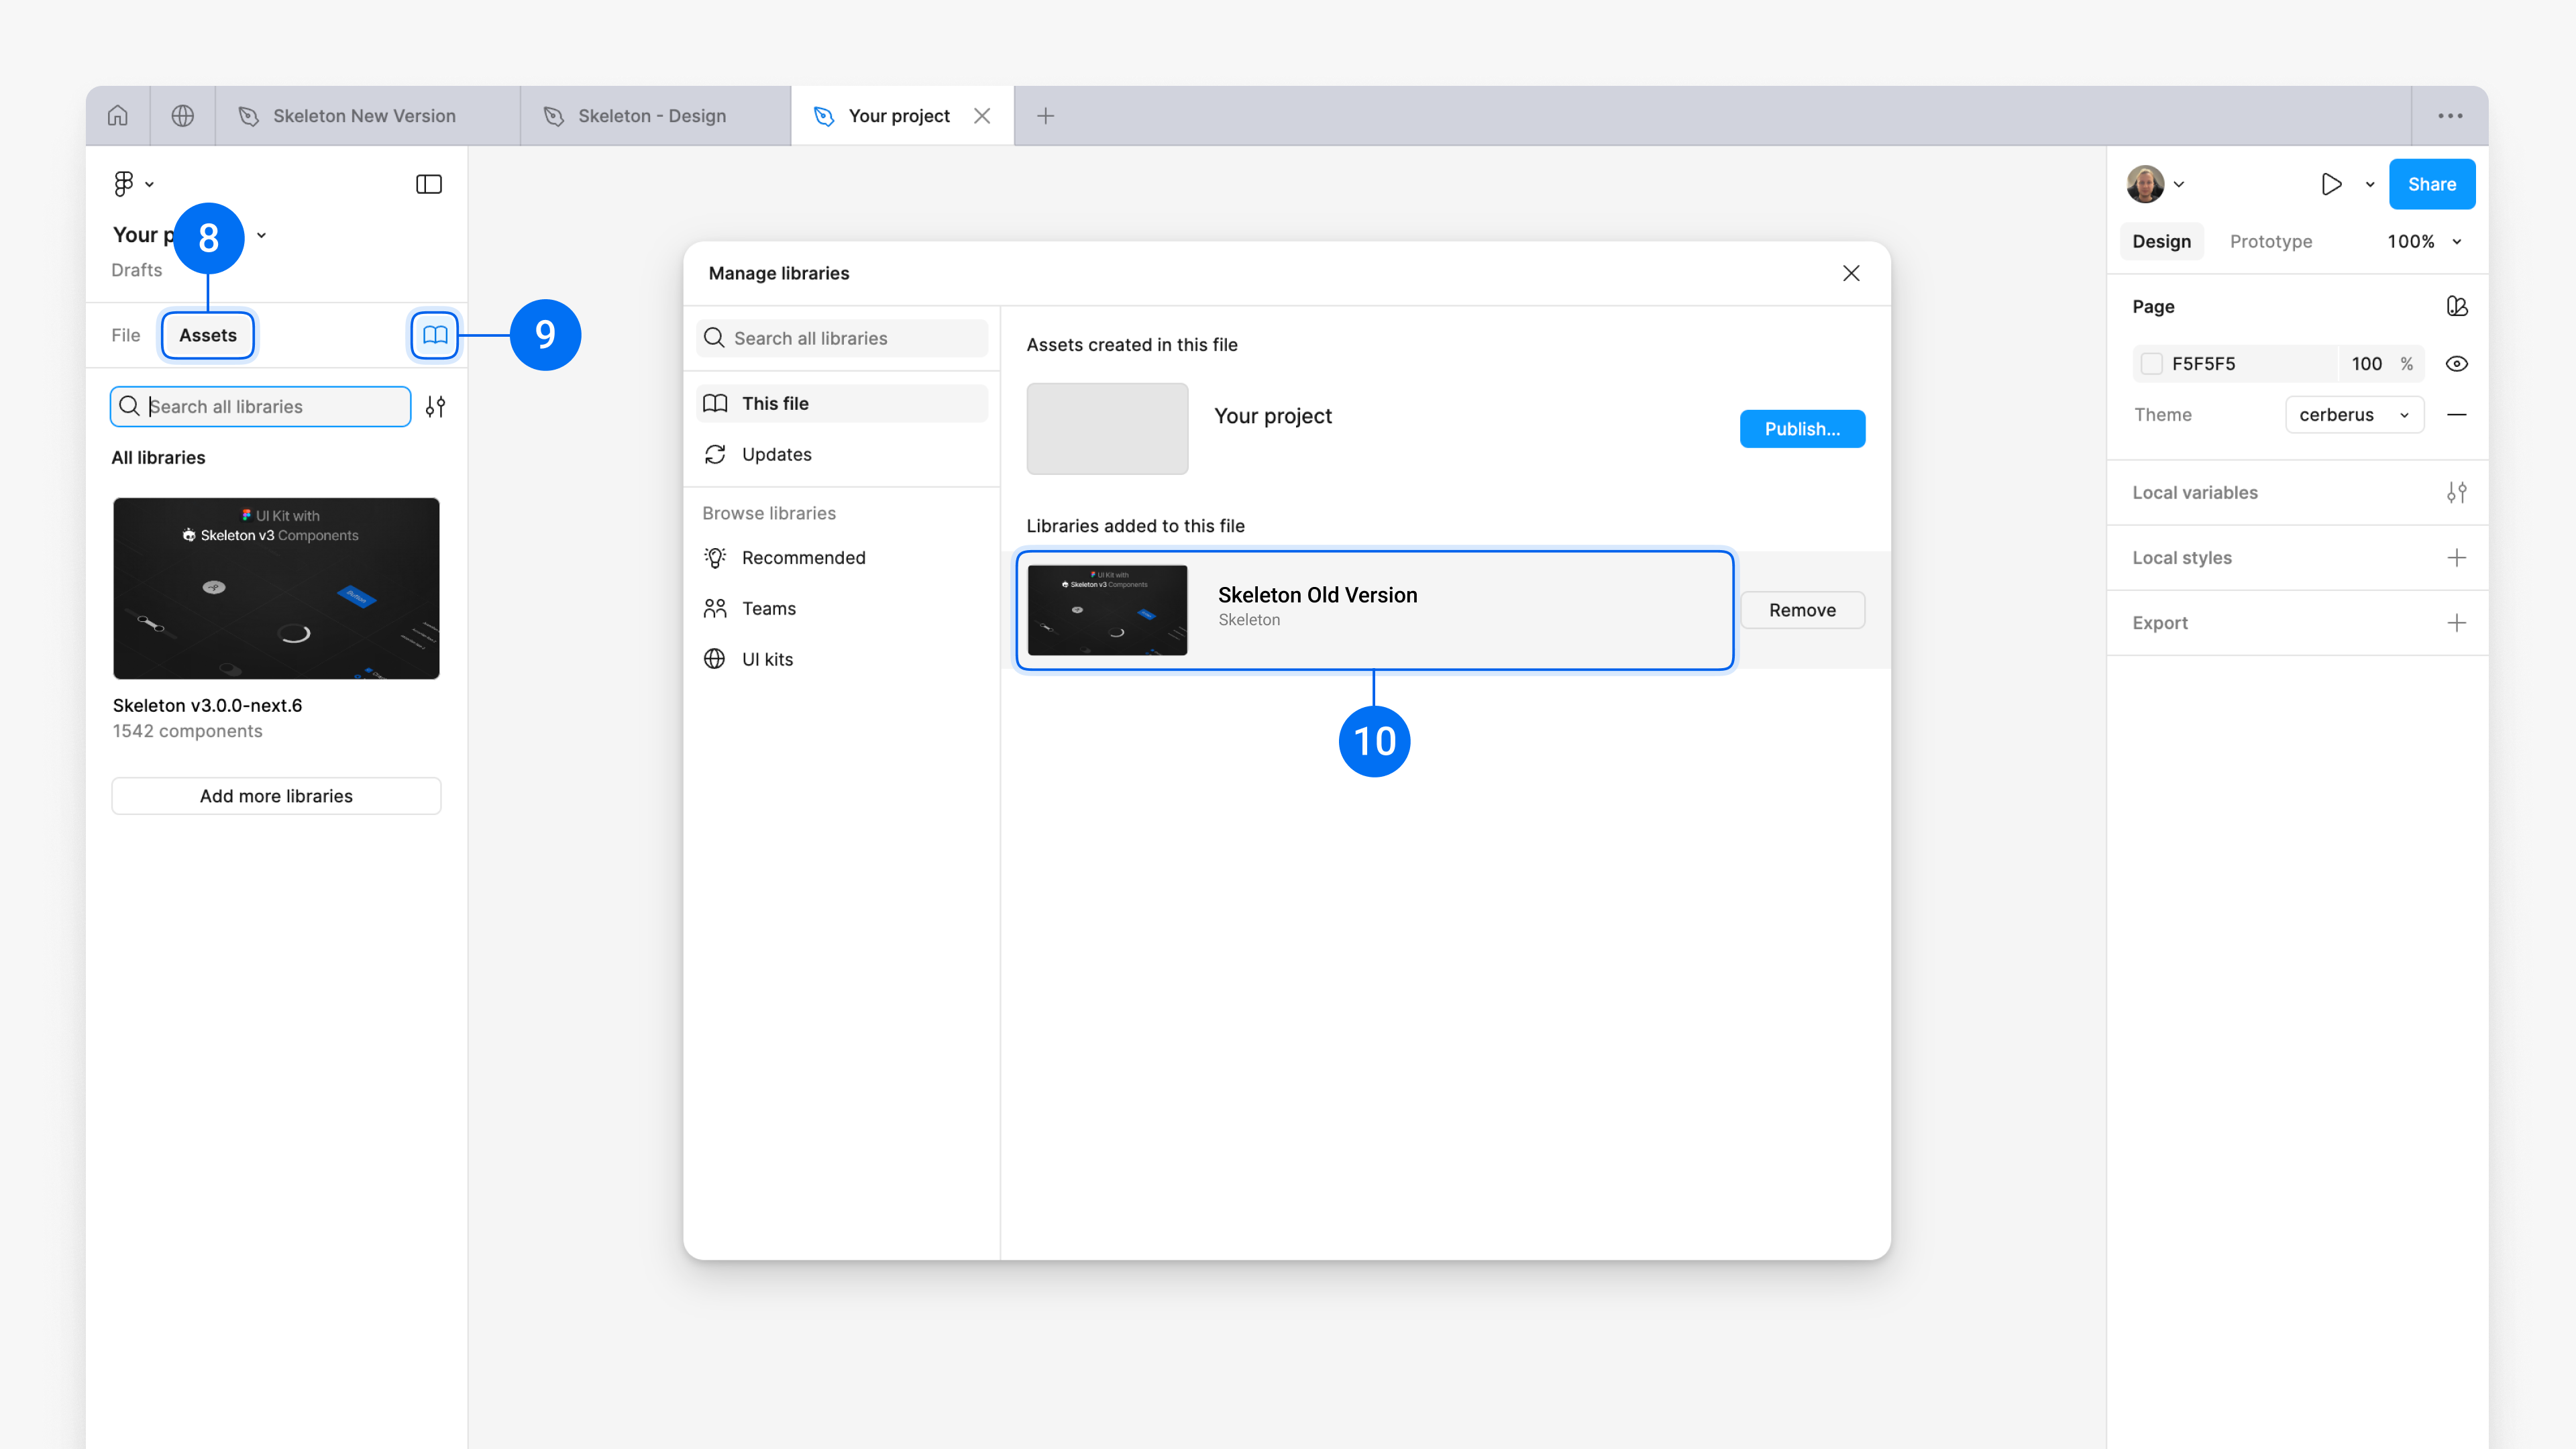Screen dimensions: 2576x1449
Task: Click the Publish button for Your project
Action: tap(1801, 428)
